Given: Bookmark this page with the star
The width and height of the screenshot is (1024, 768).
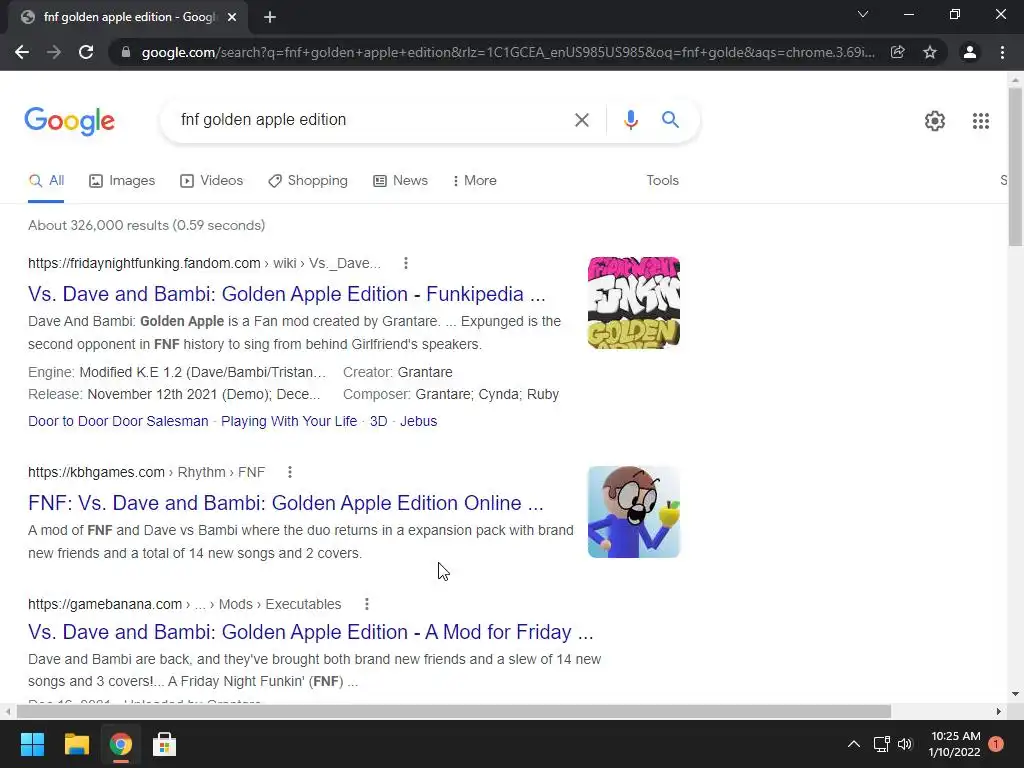Looking at the screenshot, I should pos(930,52).
